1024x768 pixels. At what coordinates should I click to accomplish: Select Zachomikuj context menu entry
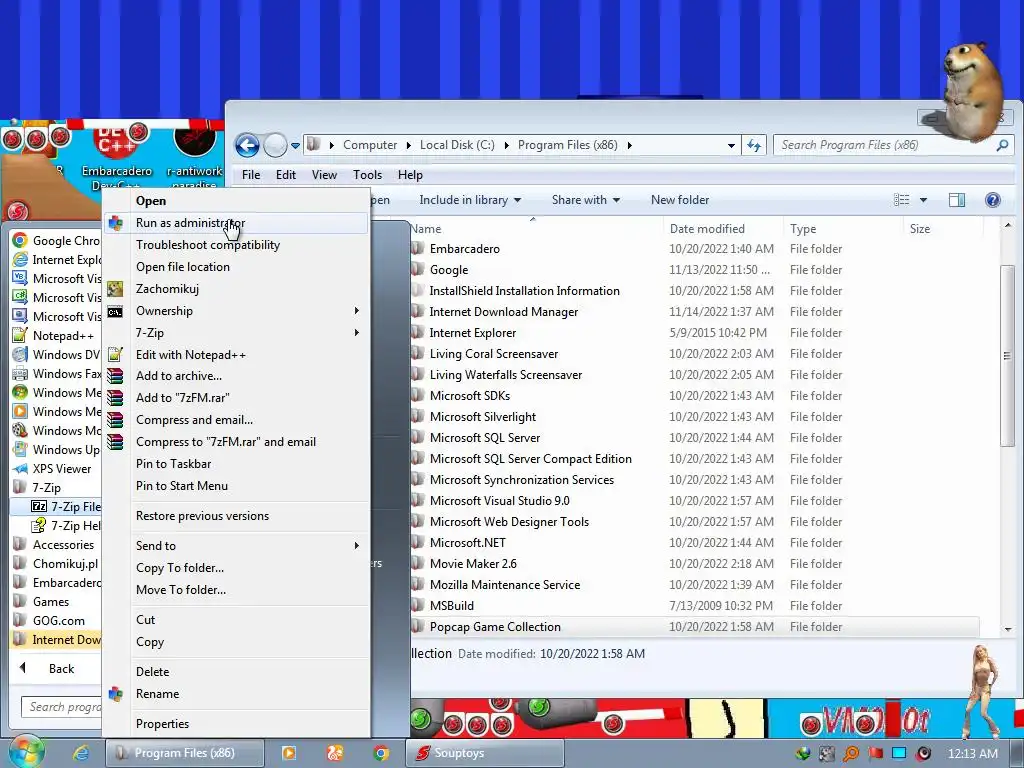click(167, 289)
